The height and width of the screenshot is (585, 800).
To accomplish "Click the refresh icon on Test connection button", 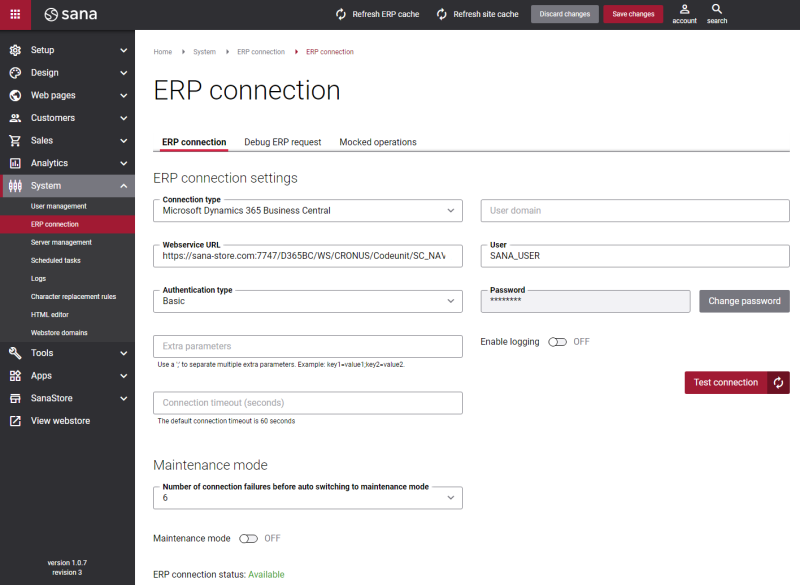I will [x=778, y=383].
